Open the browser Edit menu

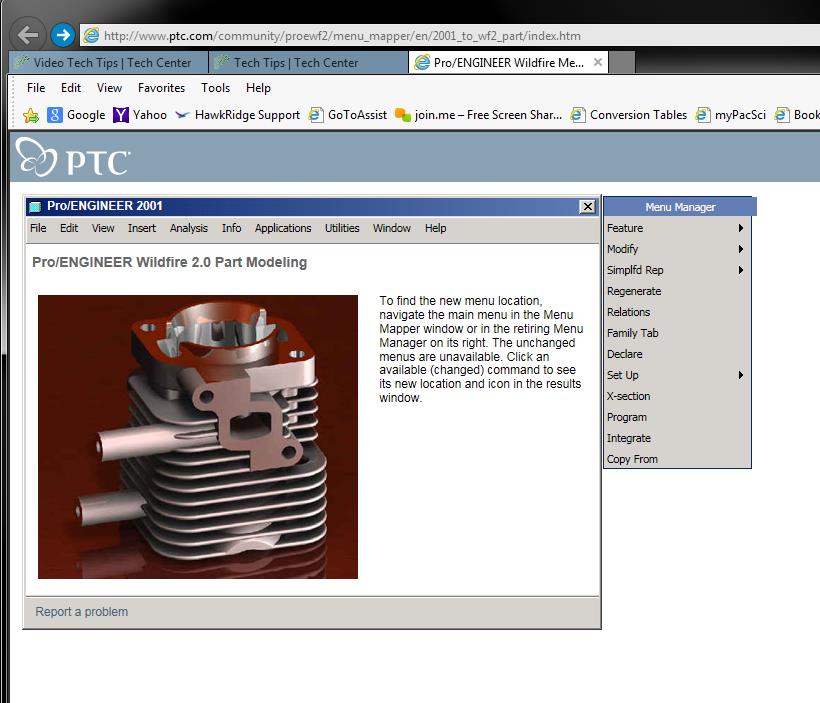[71, 88]
